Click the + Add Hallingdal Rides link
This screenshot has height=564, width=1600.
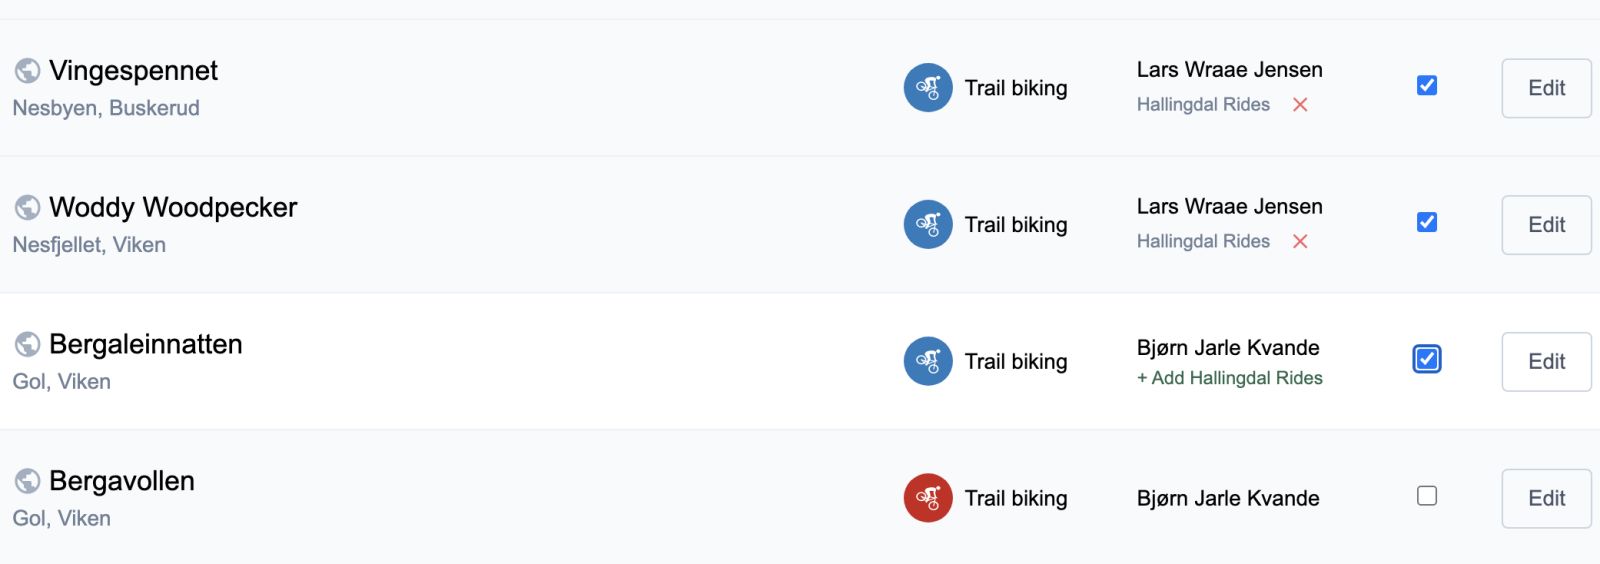pyautogui.click(x=1229, y=378)
